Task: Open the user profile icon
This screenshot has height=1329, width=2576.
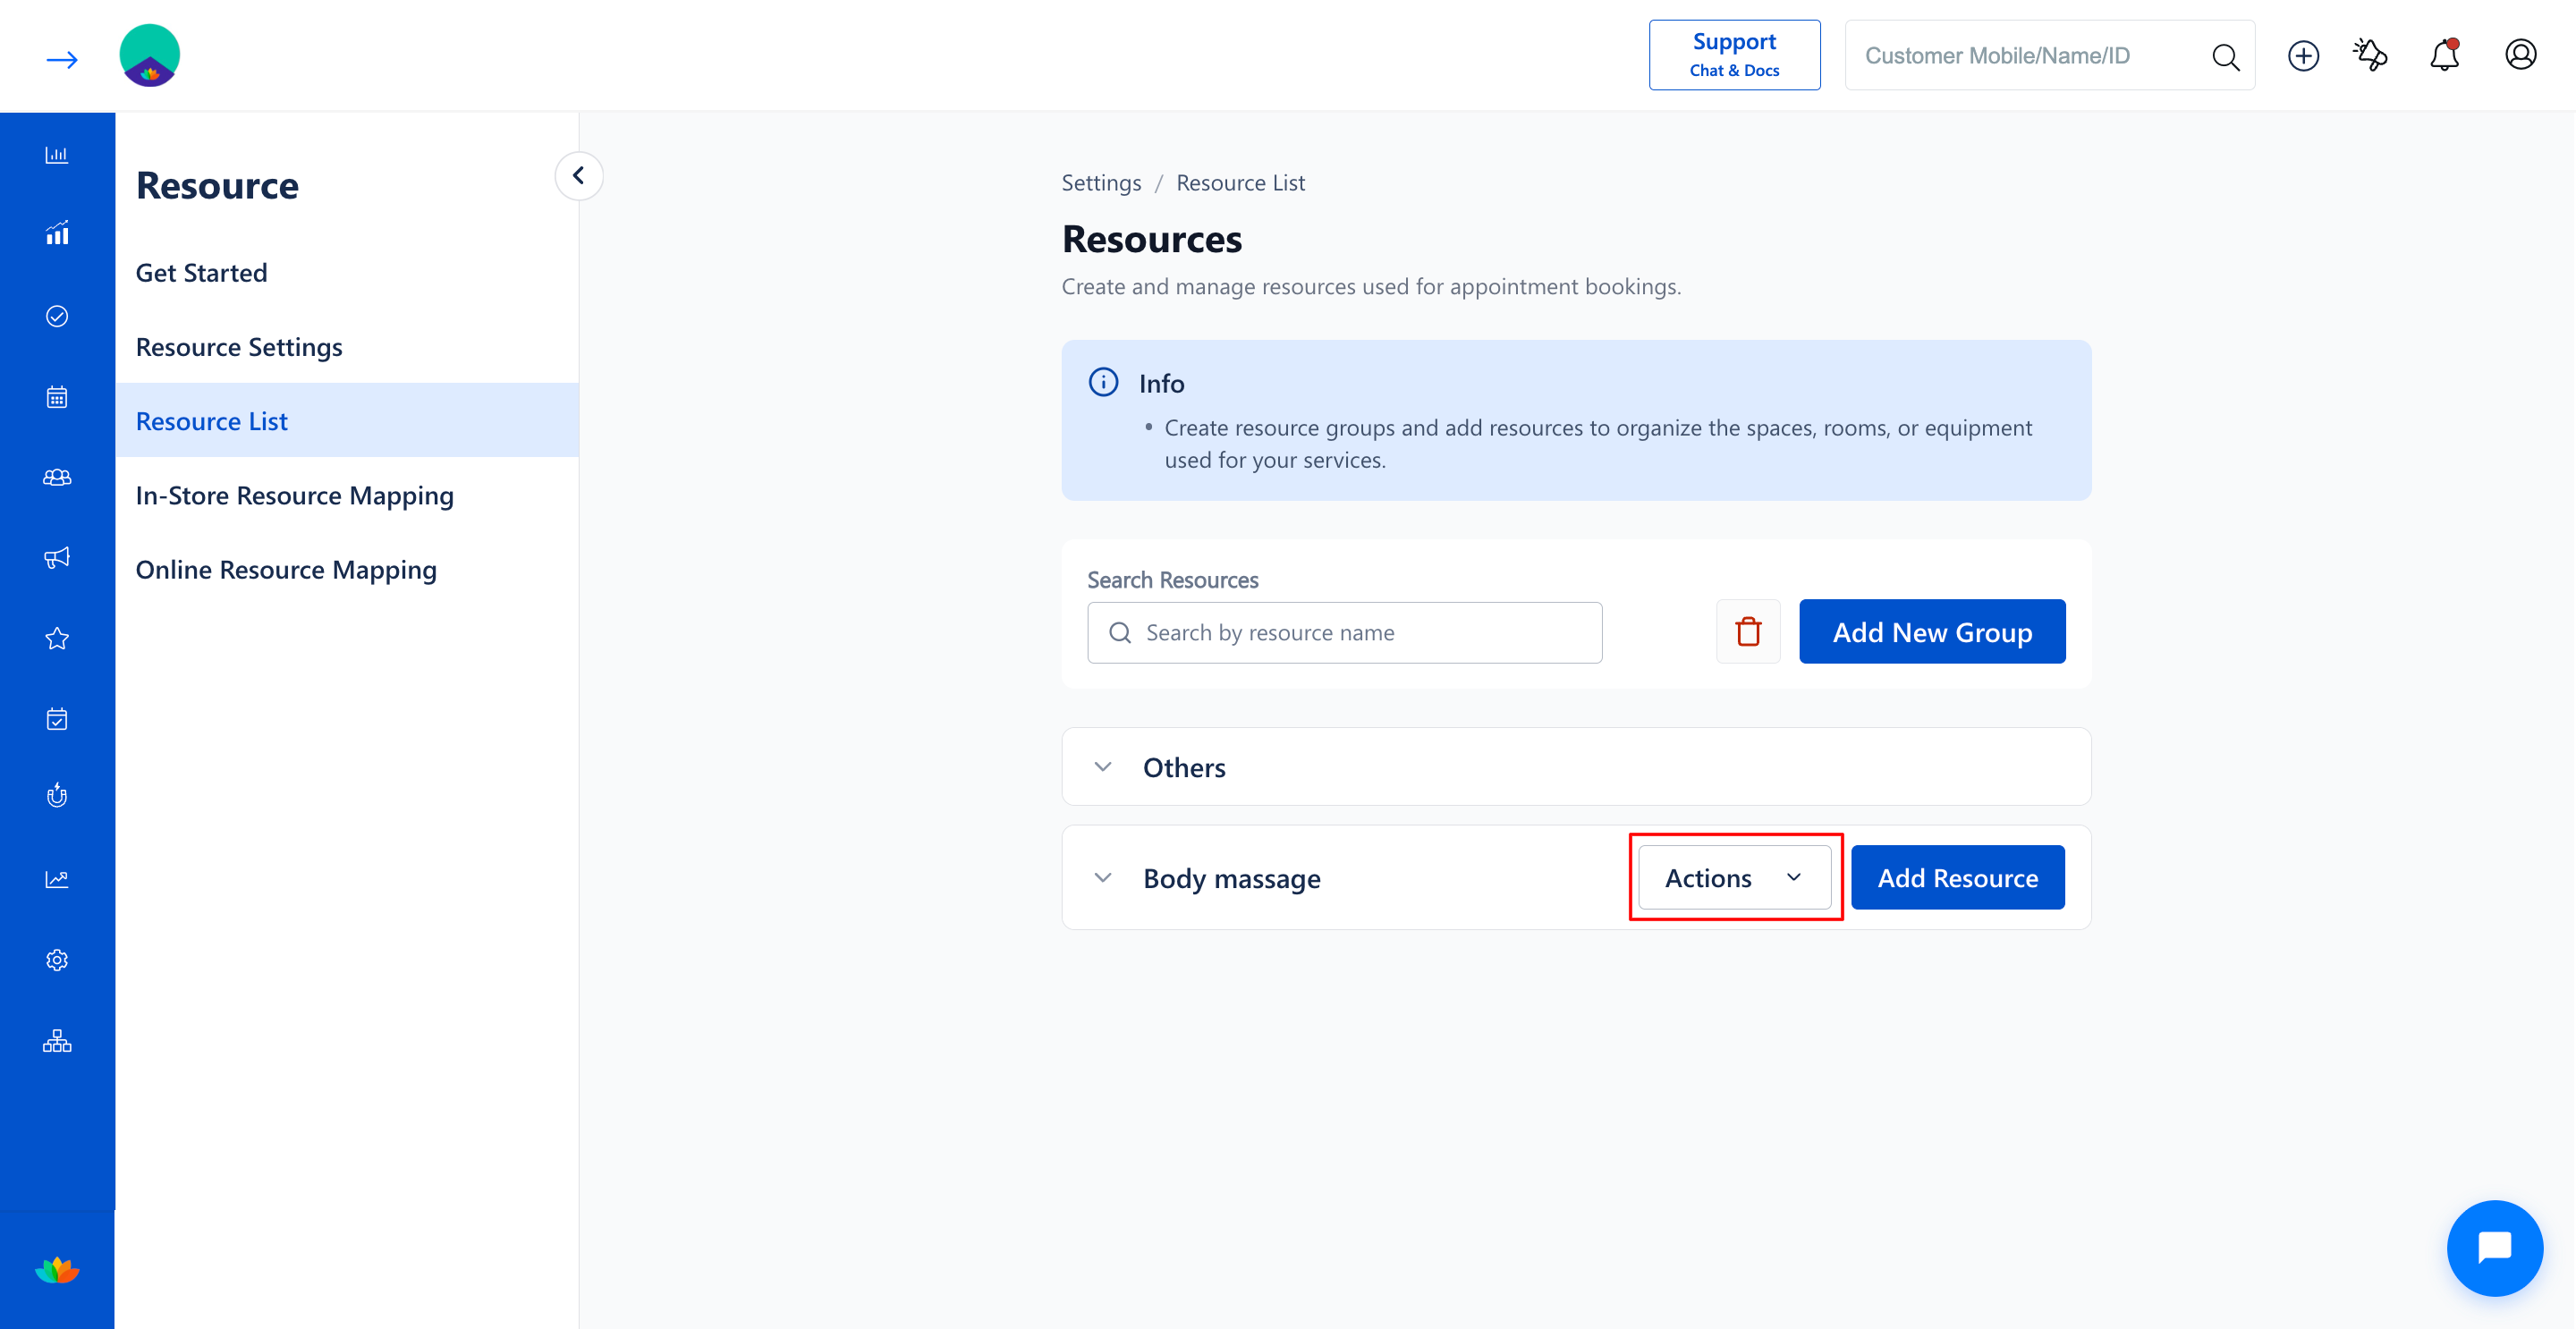Action: (x=2520, y=55)
